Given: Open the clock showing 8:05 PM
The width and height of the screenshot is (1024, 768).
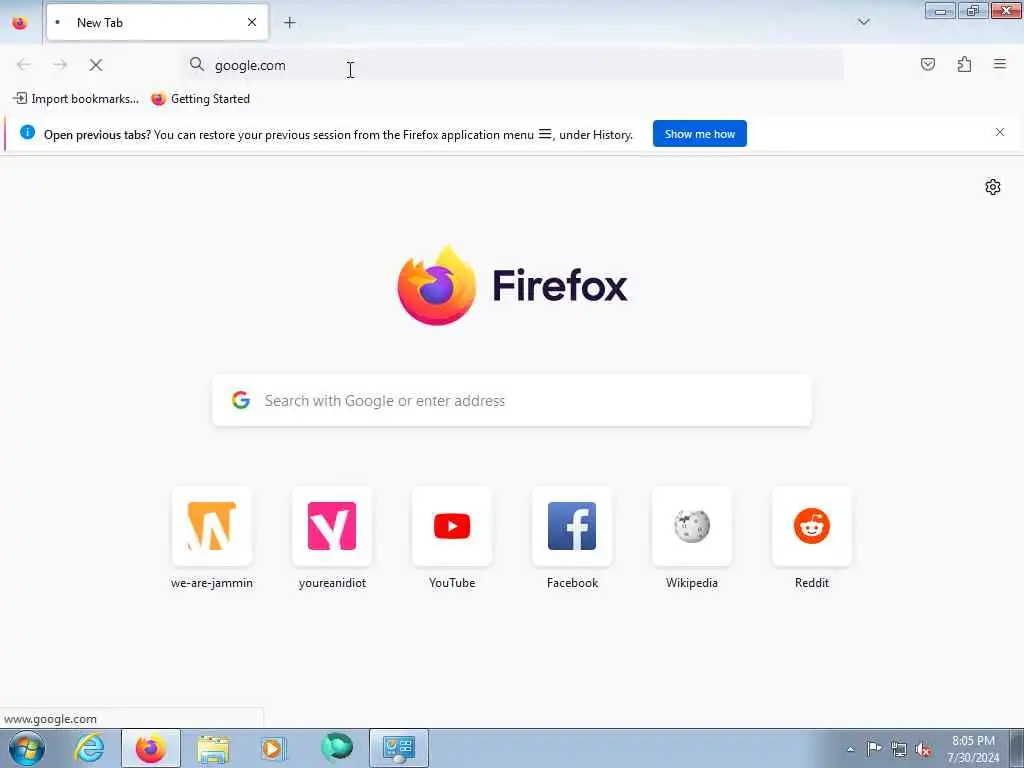Looking at the screenshot, I should point(973,749).
